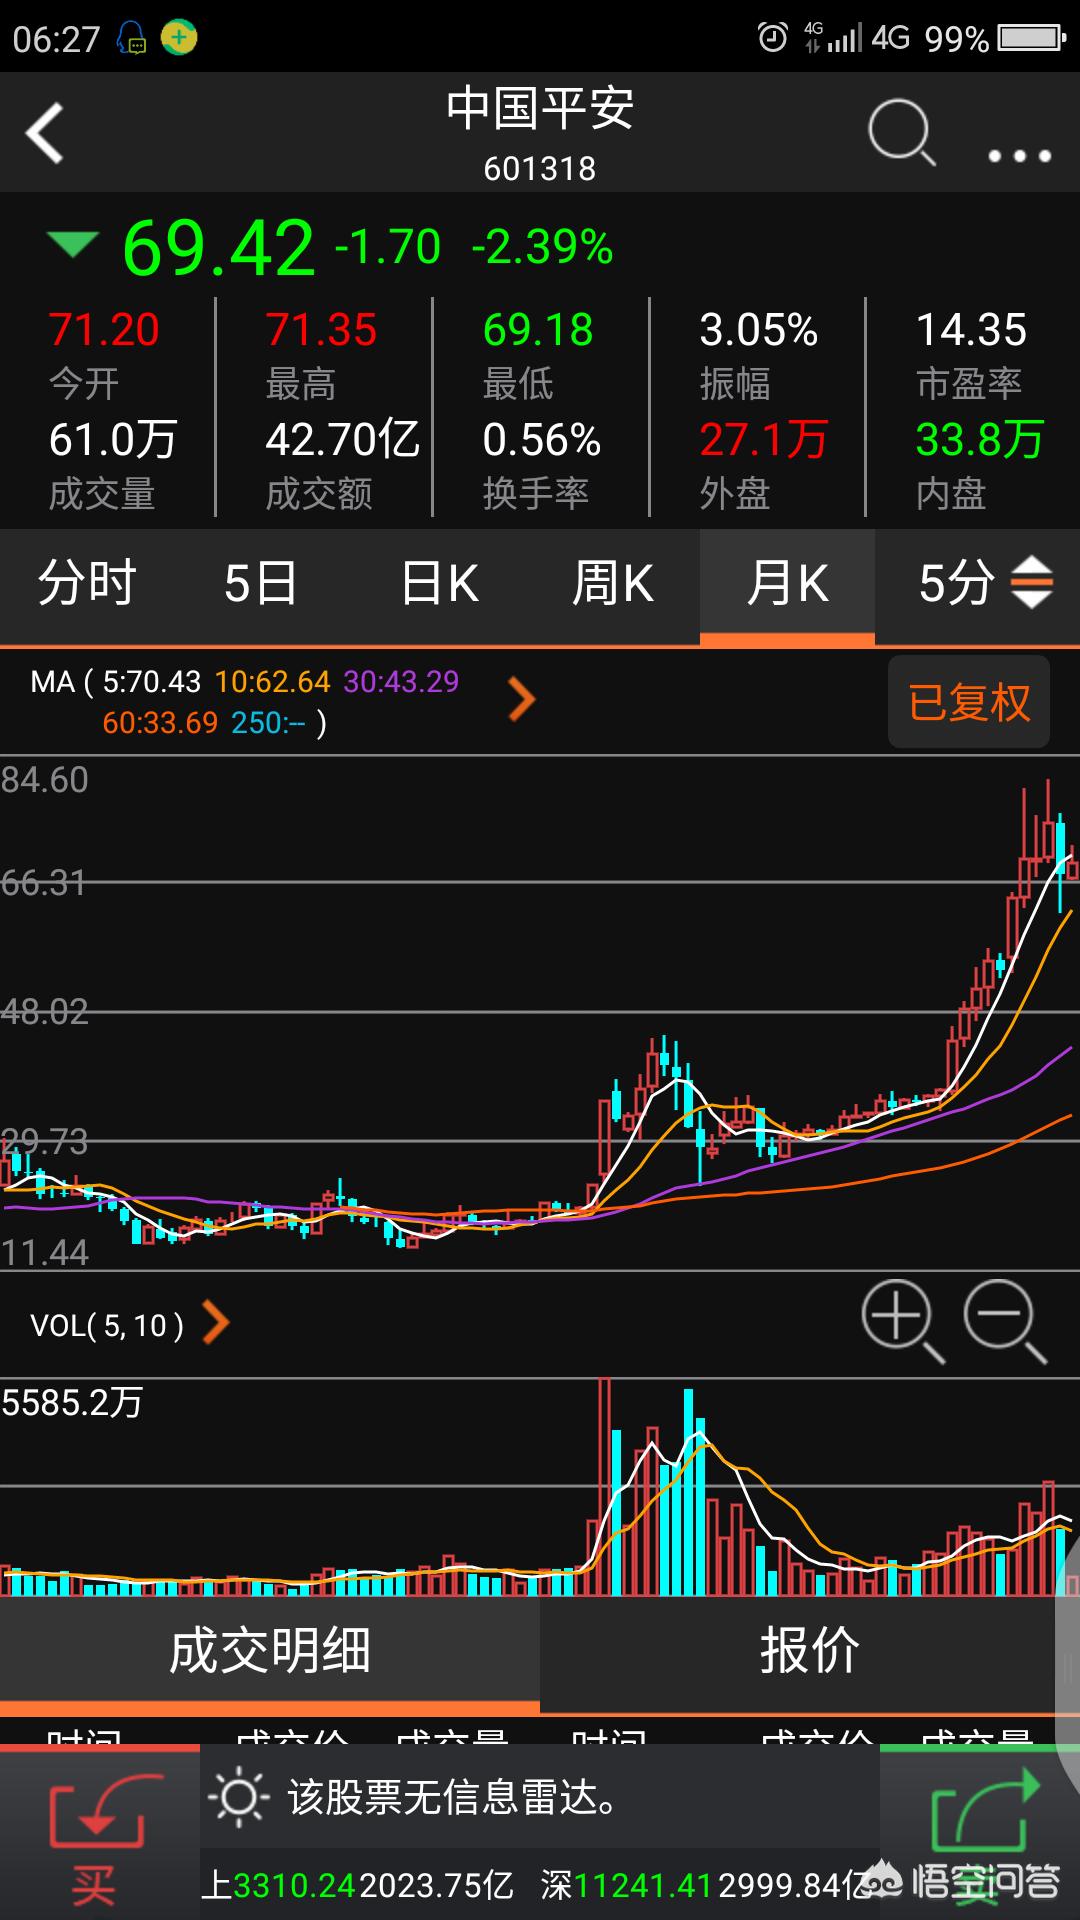
Task: Tap the current price 69.42
Action: [218, 248]
